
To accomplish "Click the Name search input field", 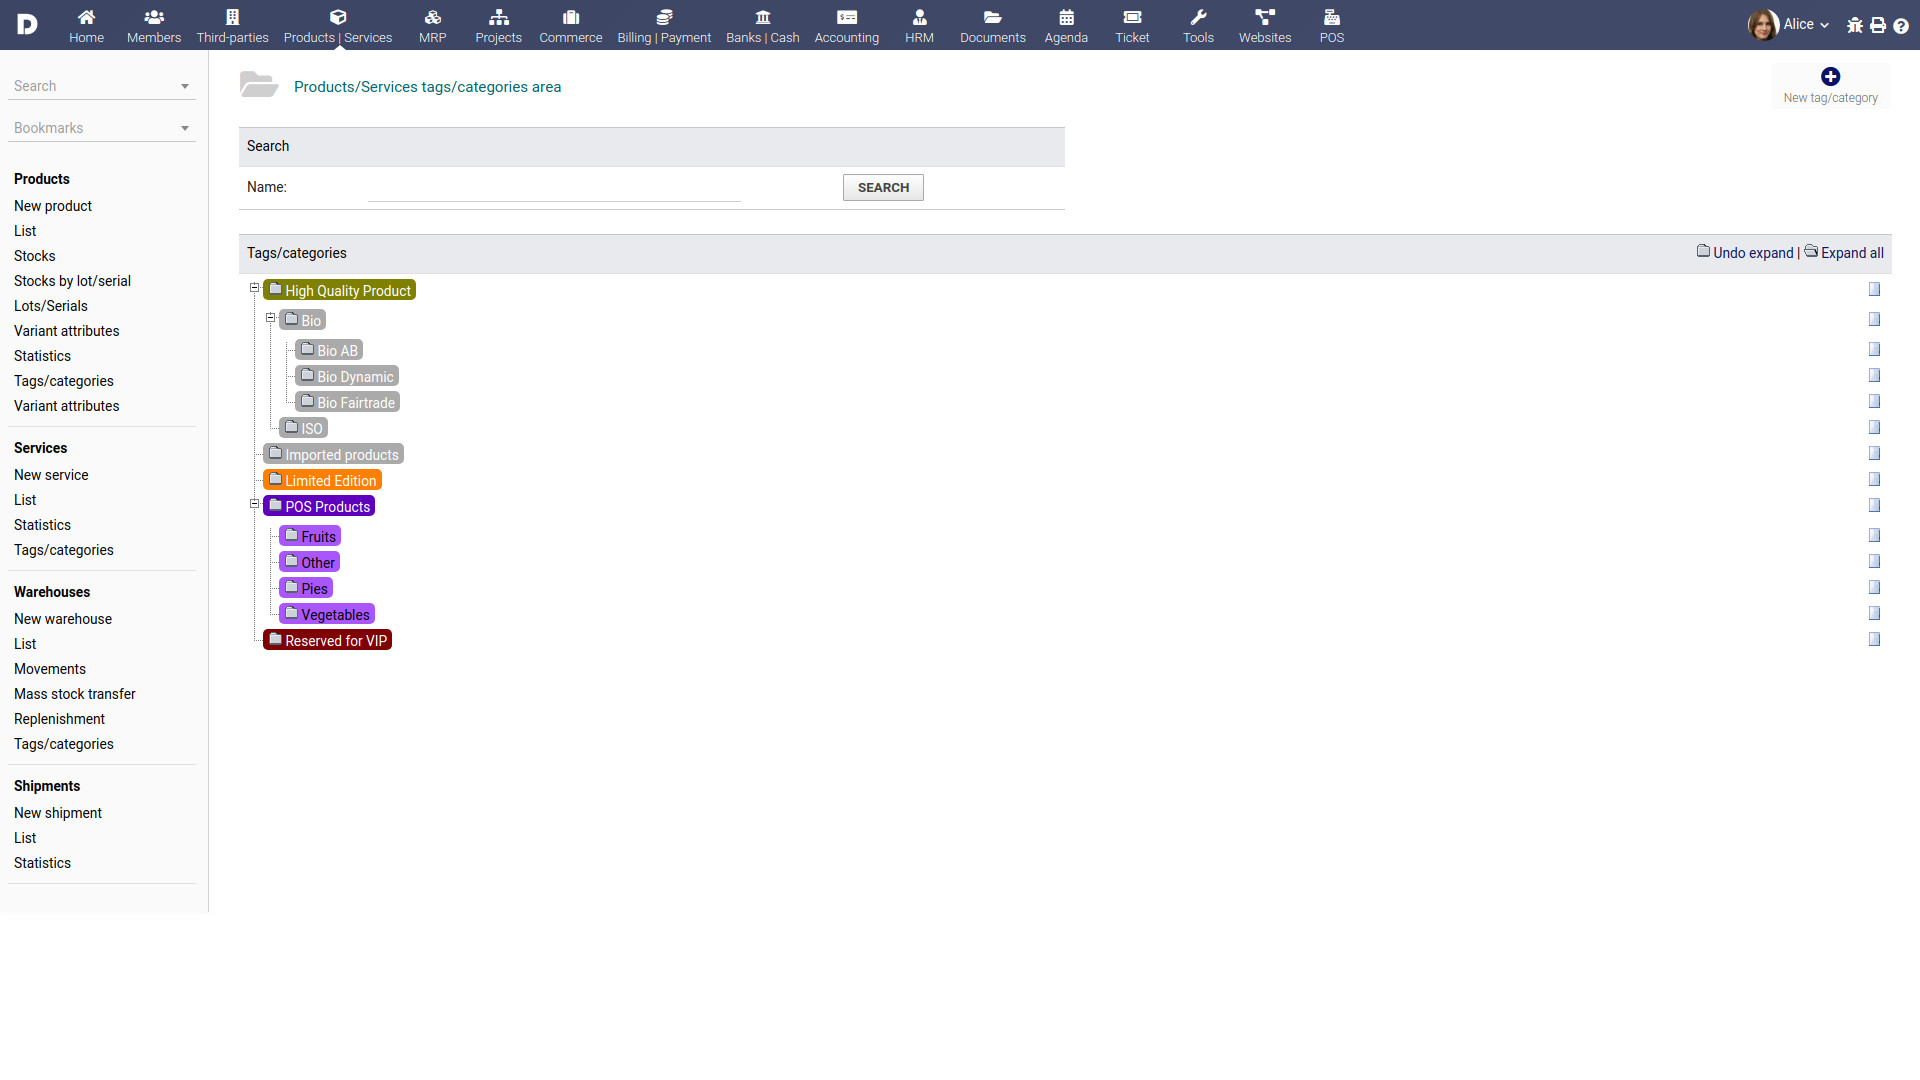I will pos(554,188).
